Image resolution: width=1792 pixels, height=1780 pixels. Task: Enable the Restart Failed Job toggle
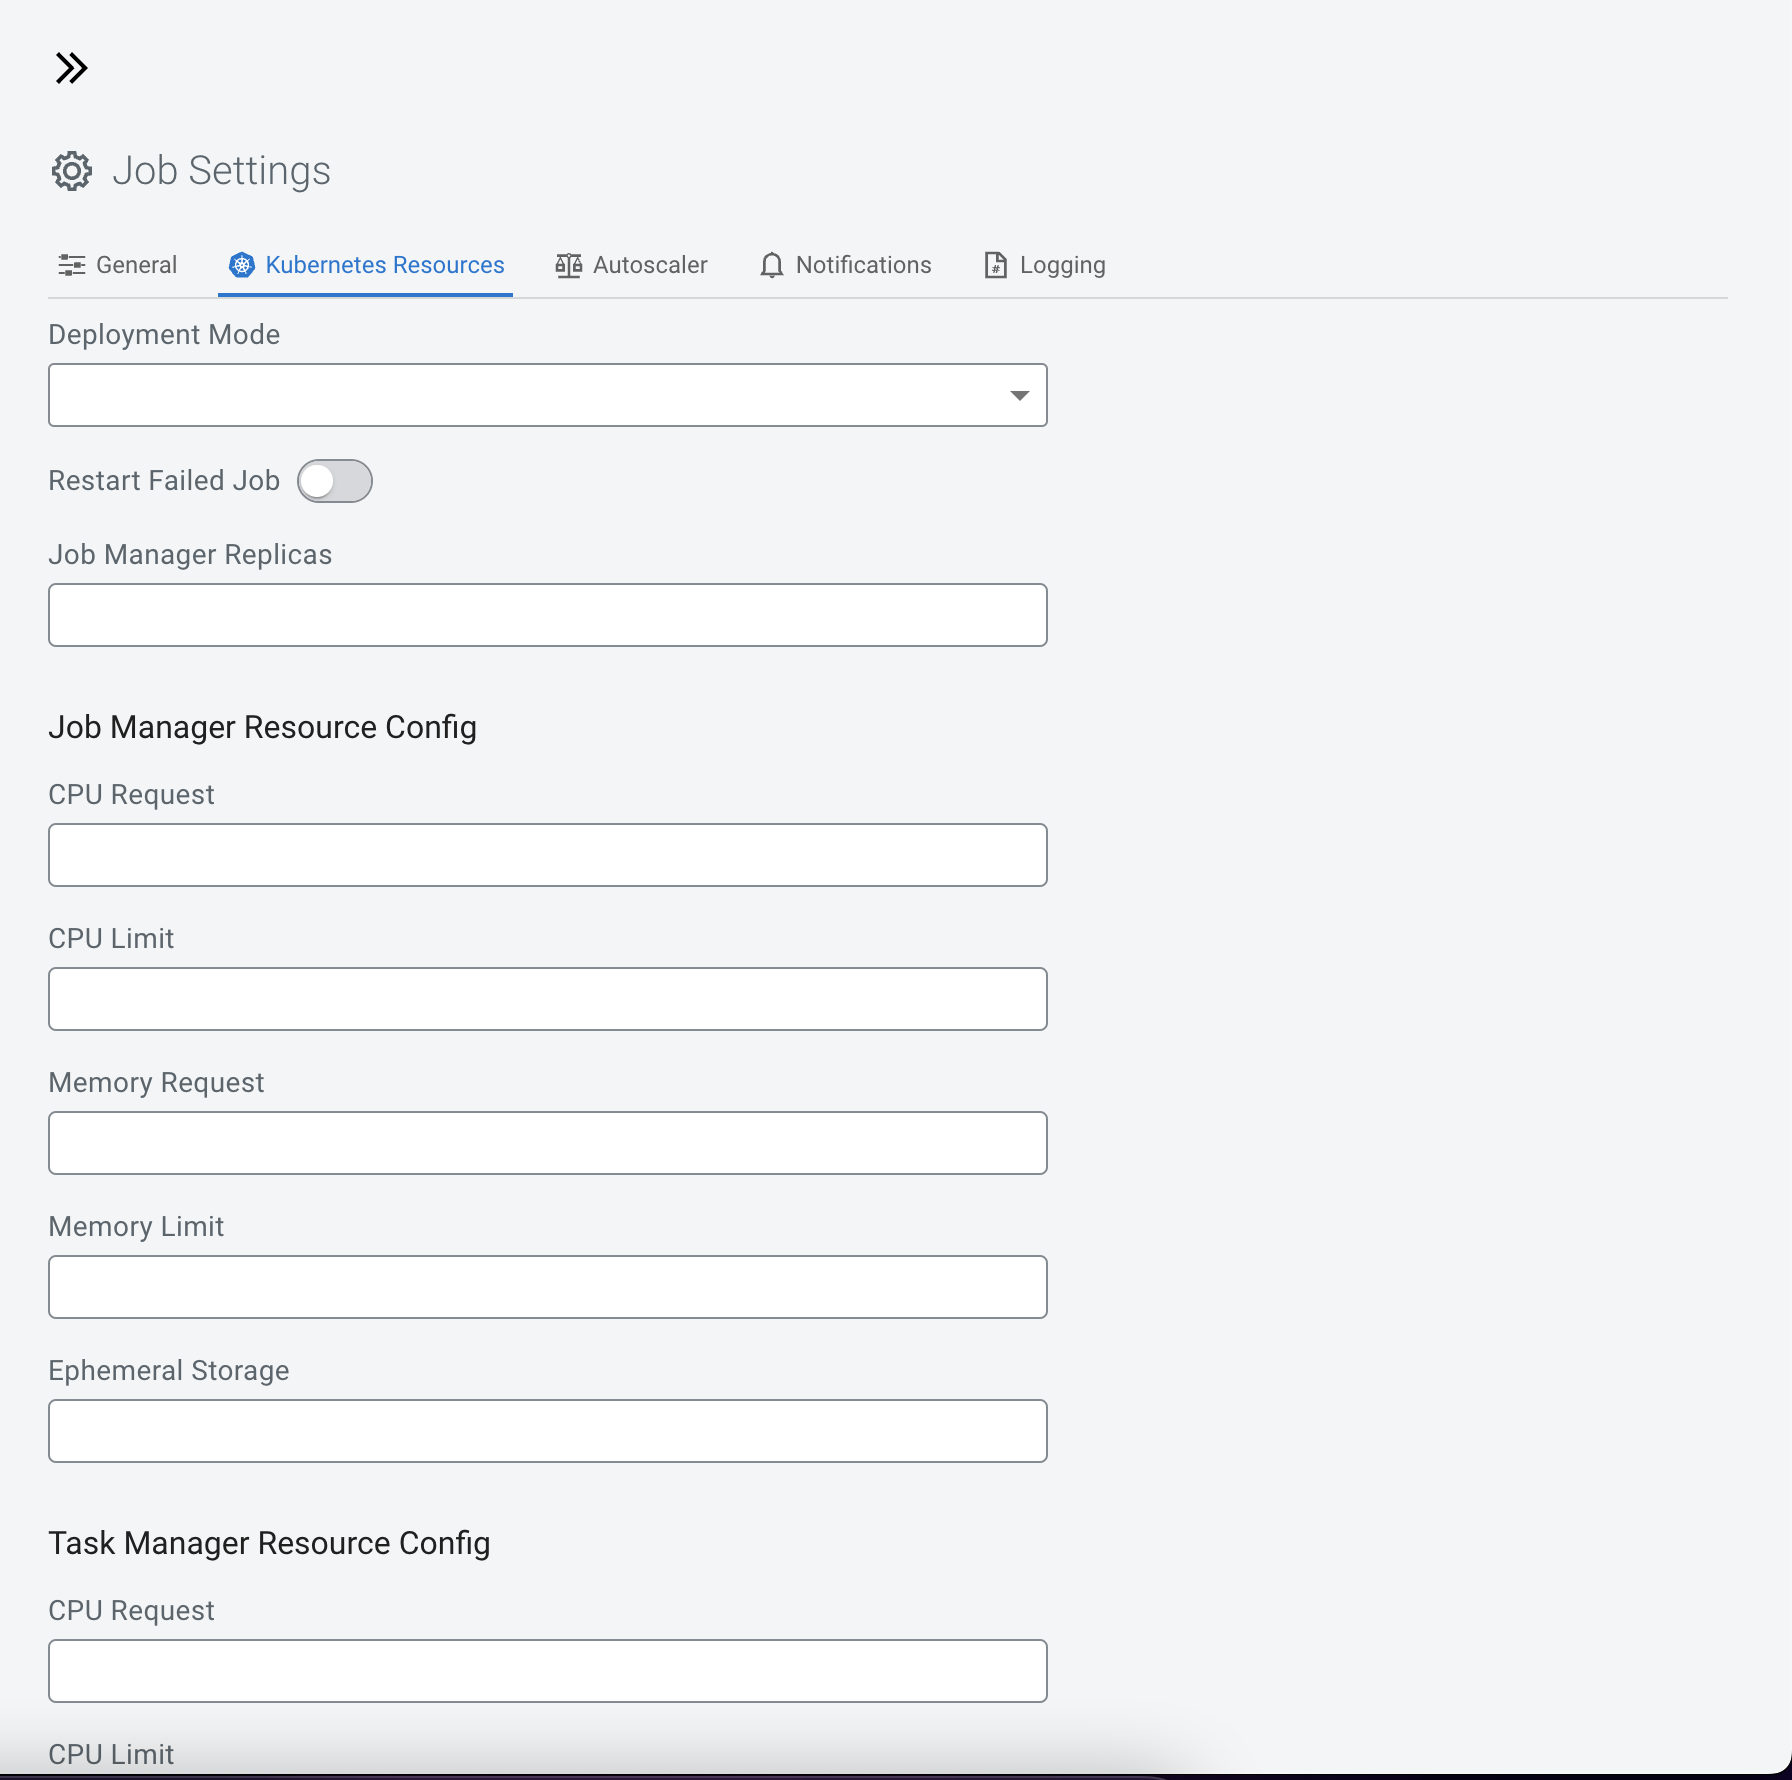(x=335, y=481)
